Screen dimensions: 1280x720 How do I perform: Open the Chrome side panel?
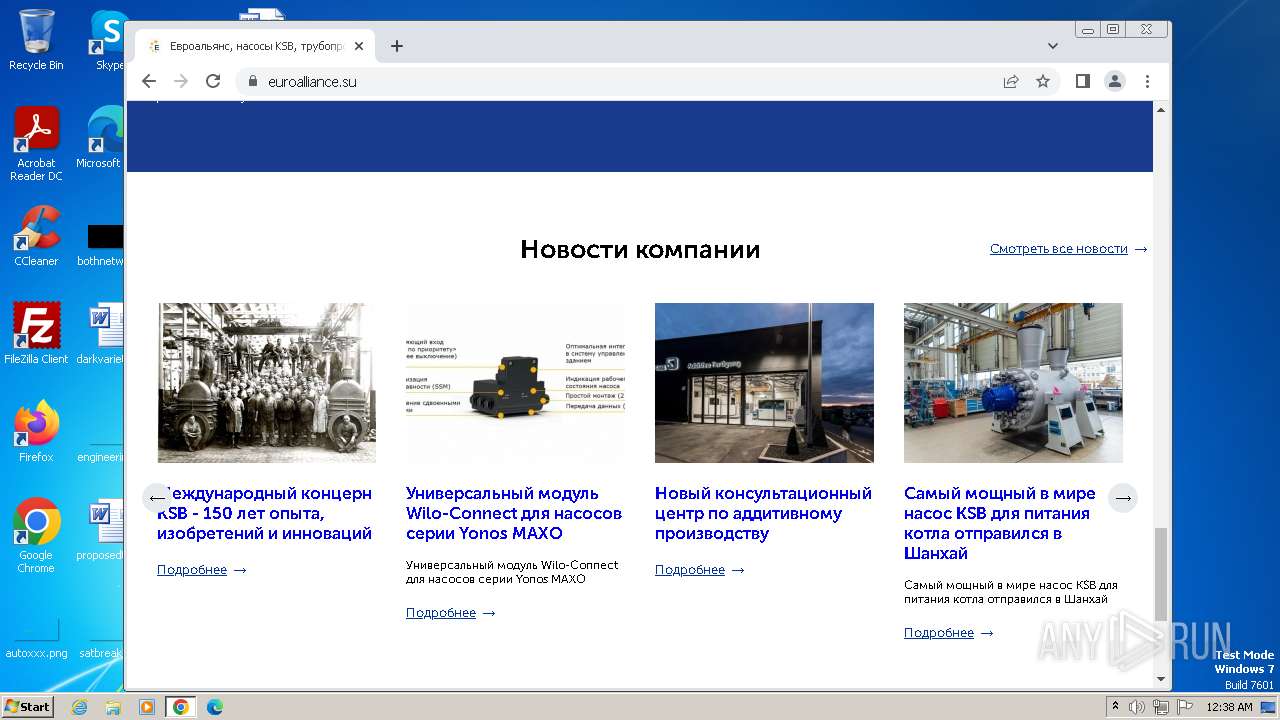[x=1083, y=81]
